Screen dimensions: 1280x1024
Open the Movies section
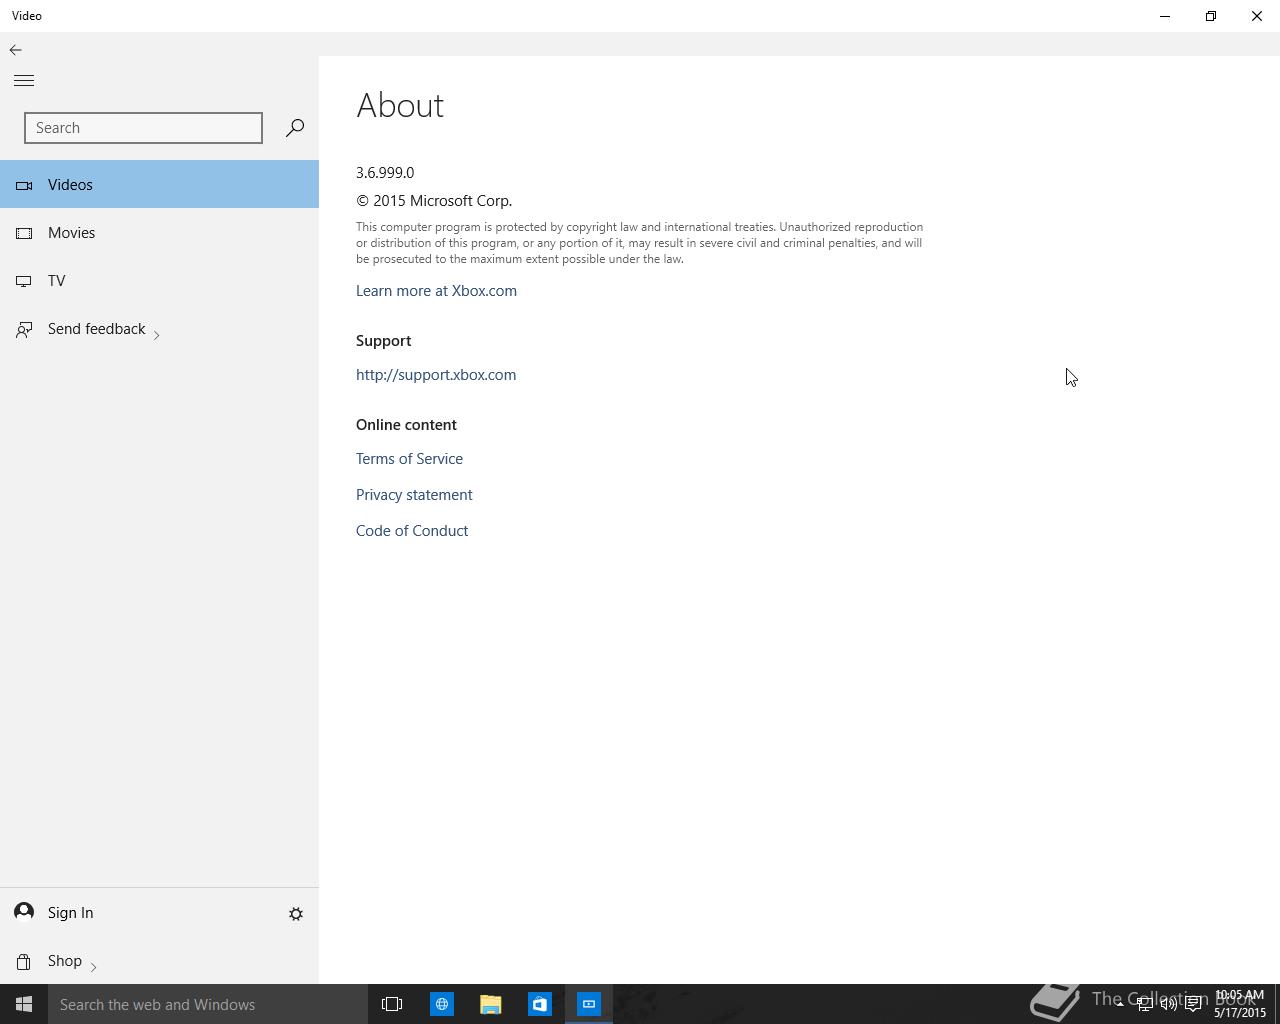click(x=159, y=233)
